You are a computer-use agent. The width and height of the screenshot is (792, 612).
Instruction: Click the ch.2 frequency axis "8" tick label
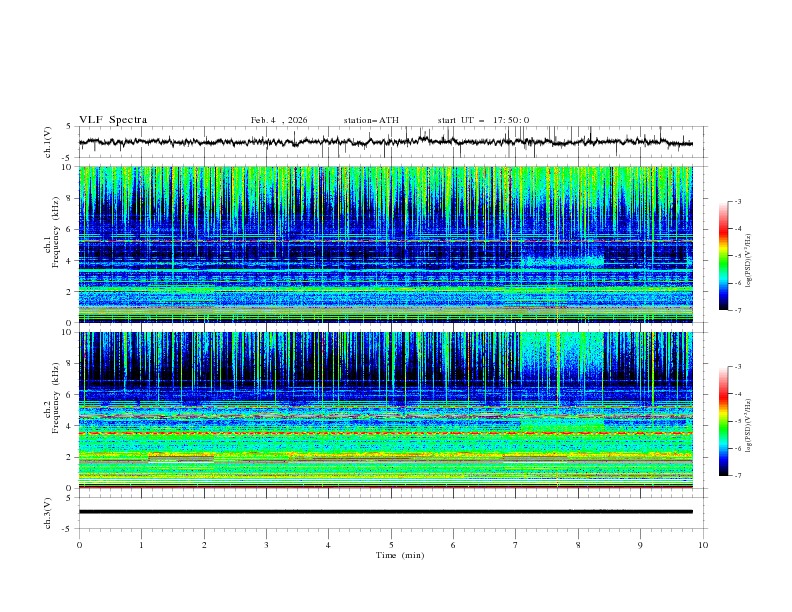coord(70,364)
